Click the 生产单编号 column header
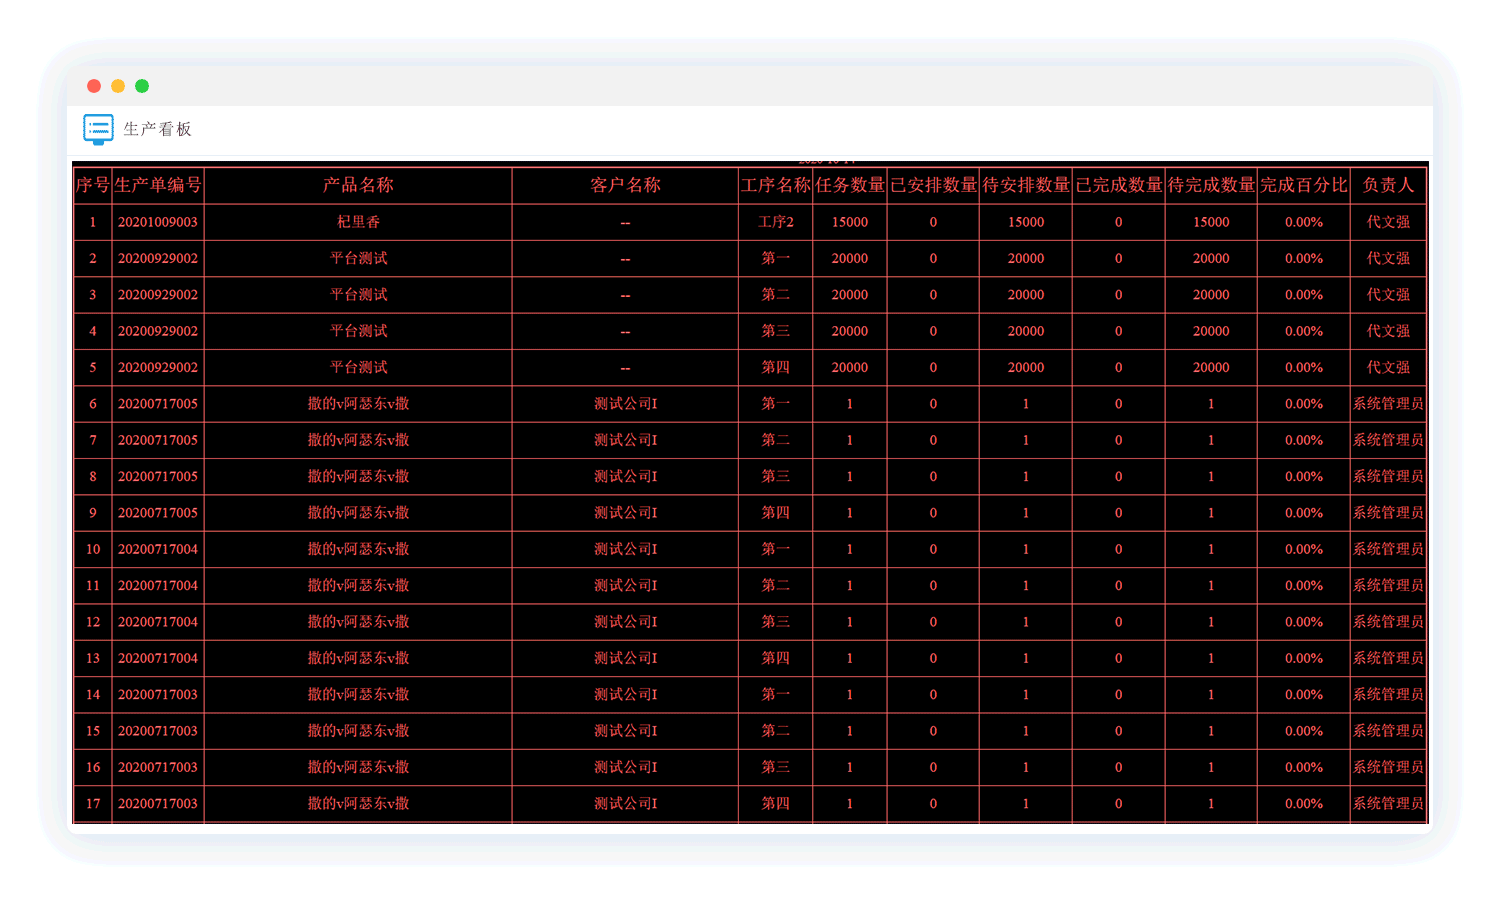This screenshot has height=900, width=1500. [x=158, y=185]
